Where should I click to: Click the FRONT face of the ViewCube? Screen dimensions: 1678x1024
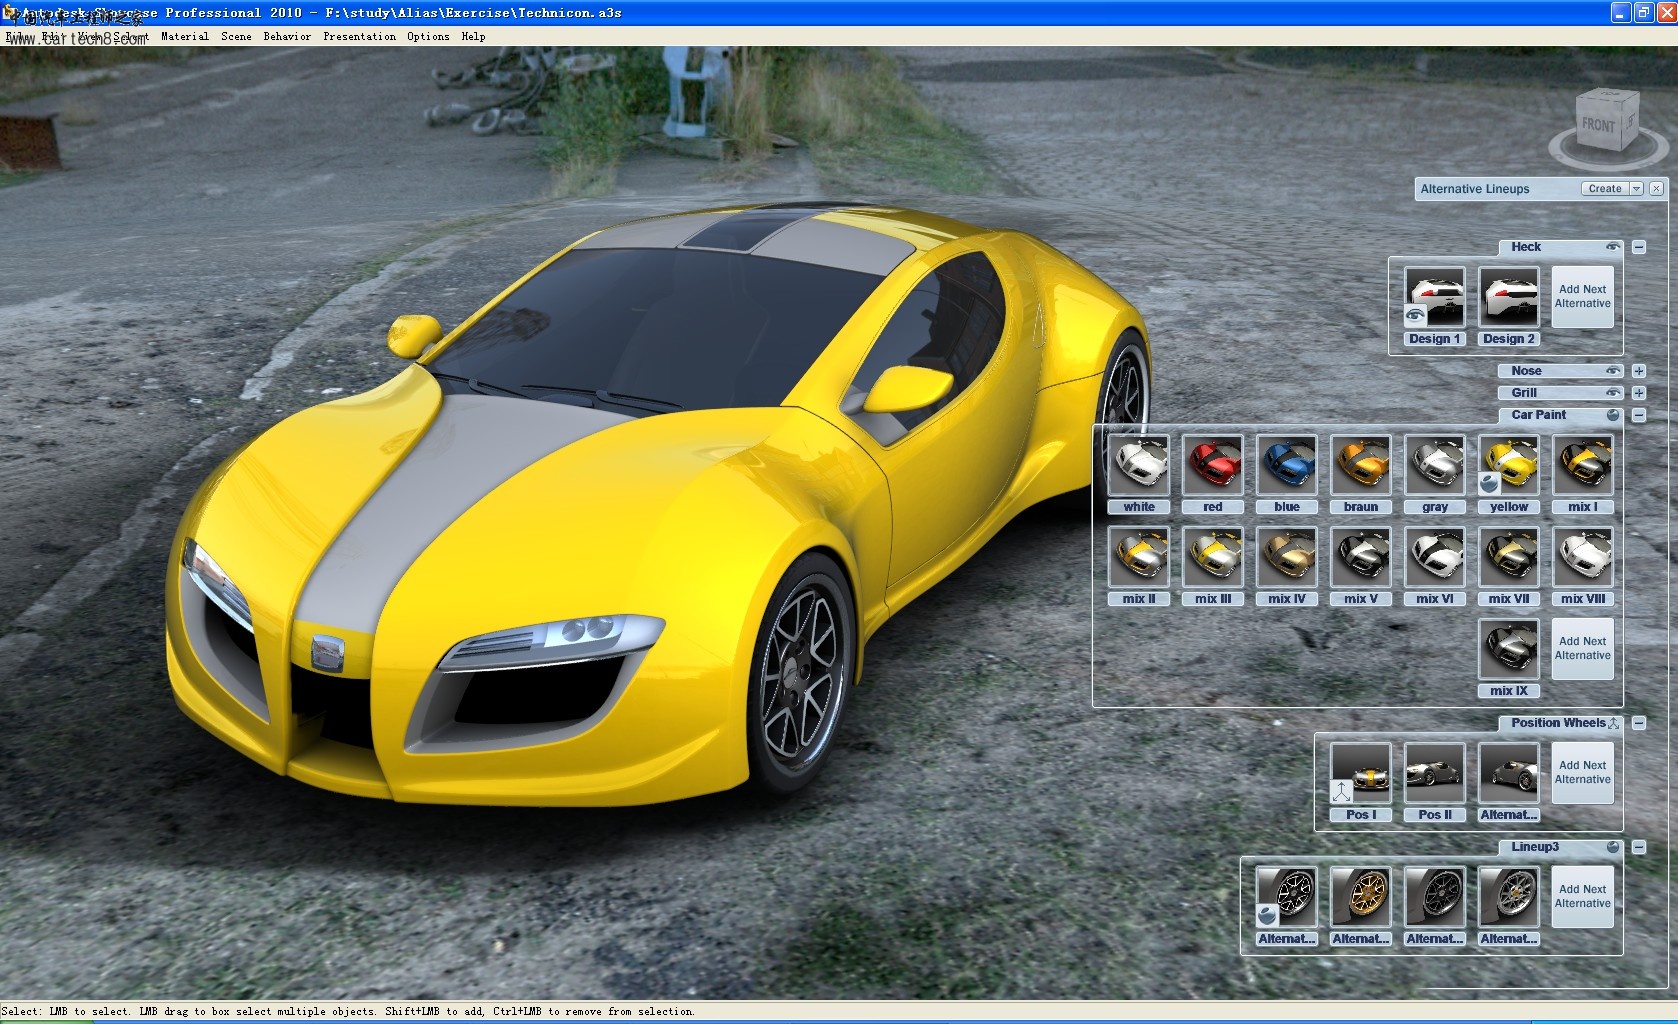[1599, 127]
